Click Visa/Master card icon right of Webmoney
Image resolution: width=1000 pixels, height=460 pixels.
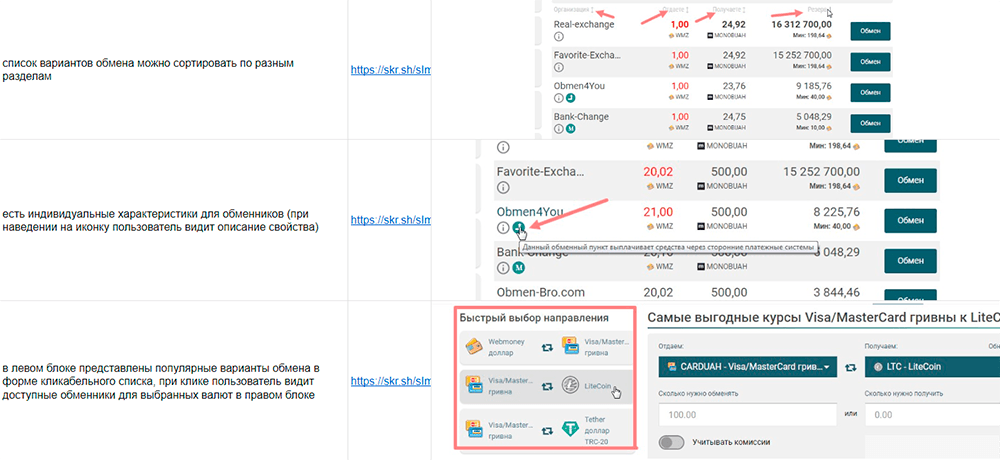[x=570, y=346]
